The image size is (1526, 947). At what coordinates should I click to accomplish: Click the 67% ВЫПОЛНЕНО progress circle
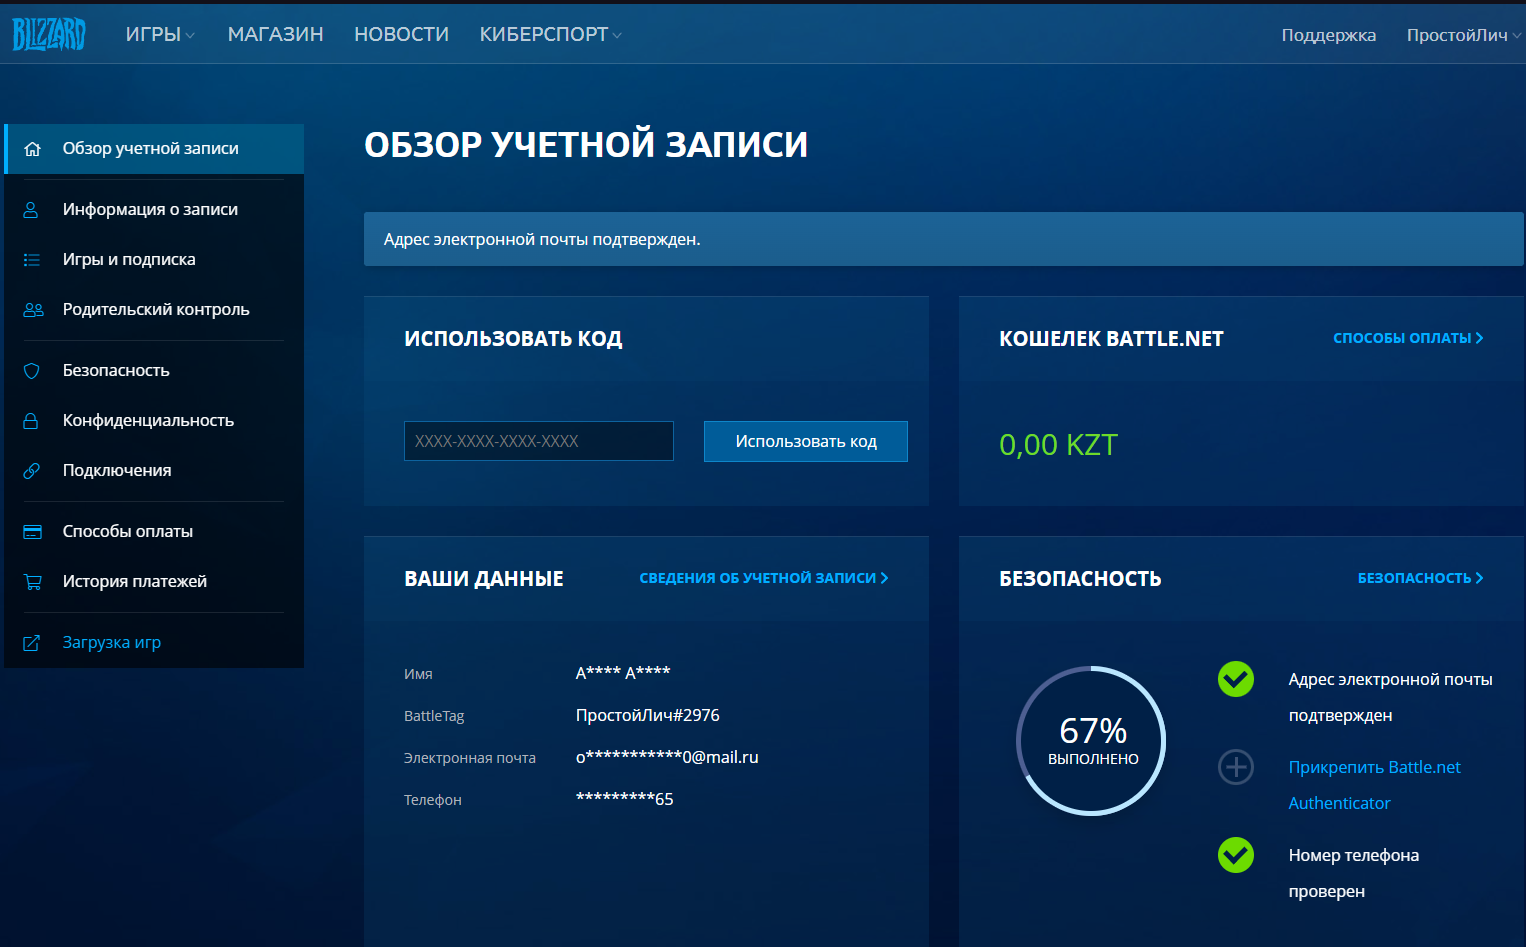(x=1092, y=741)
